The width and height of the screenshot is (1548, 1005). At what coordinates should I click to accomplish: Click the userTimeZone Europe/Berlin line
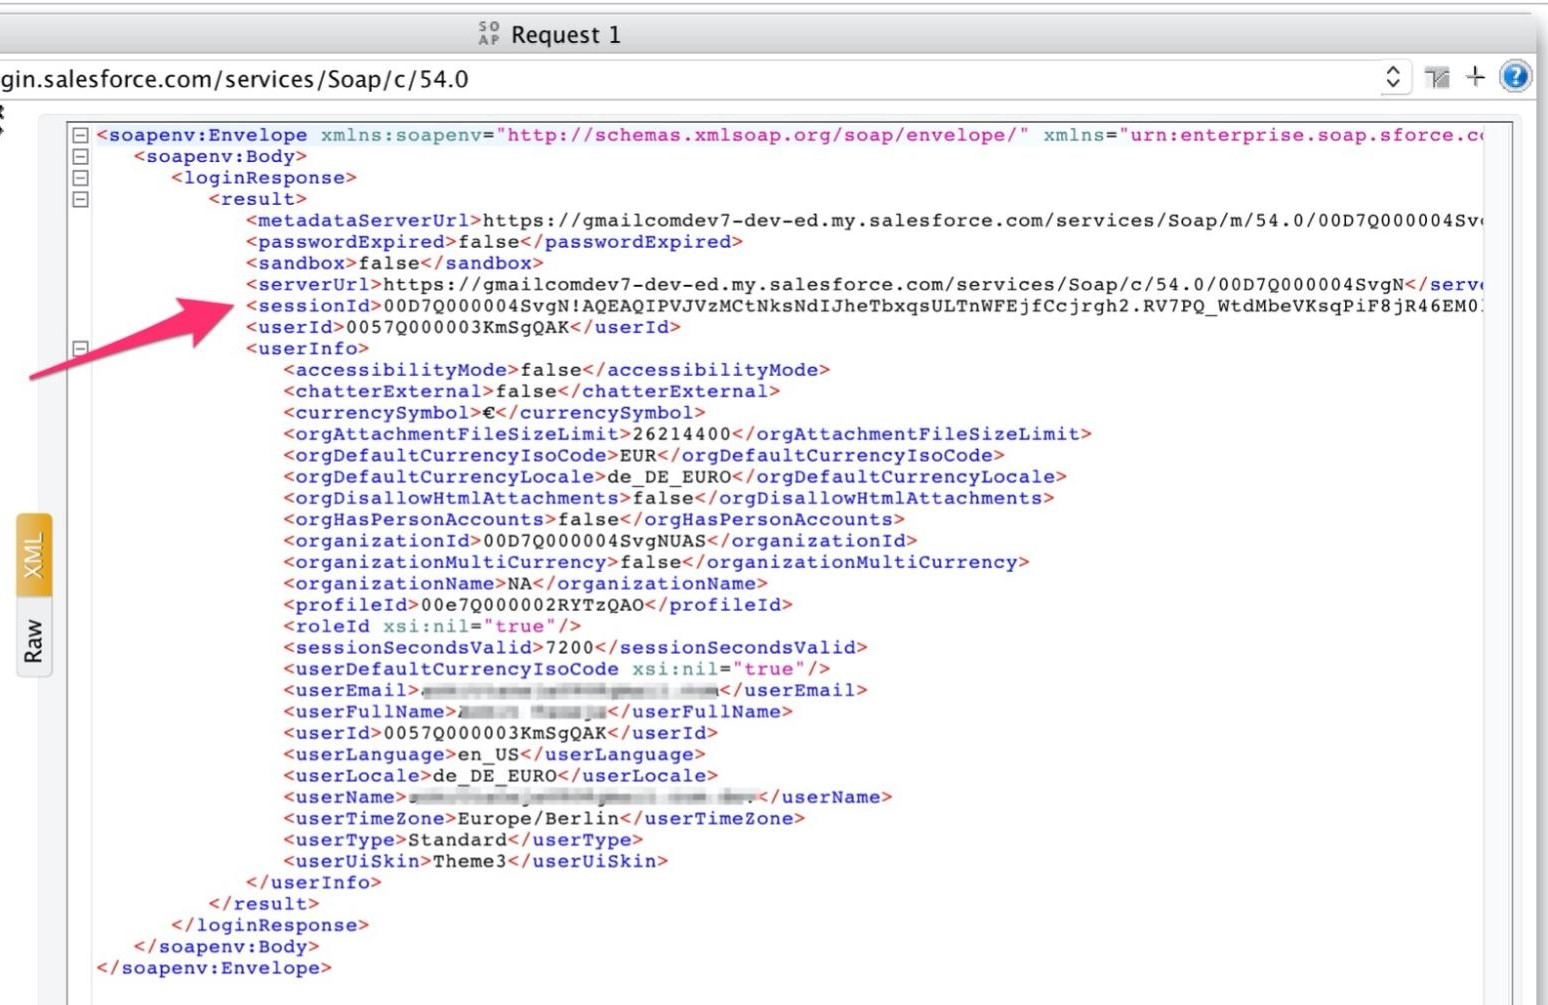[x=544, y=819]
